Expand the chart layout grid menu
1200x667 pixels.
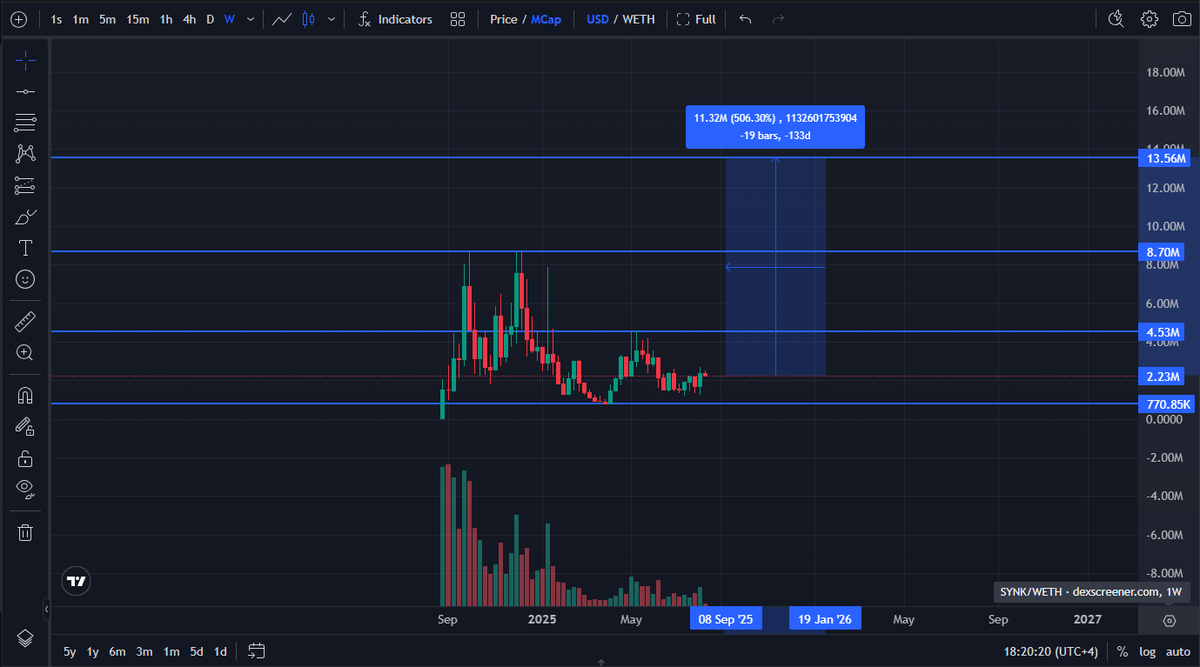(x=457, y=18)
